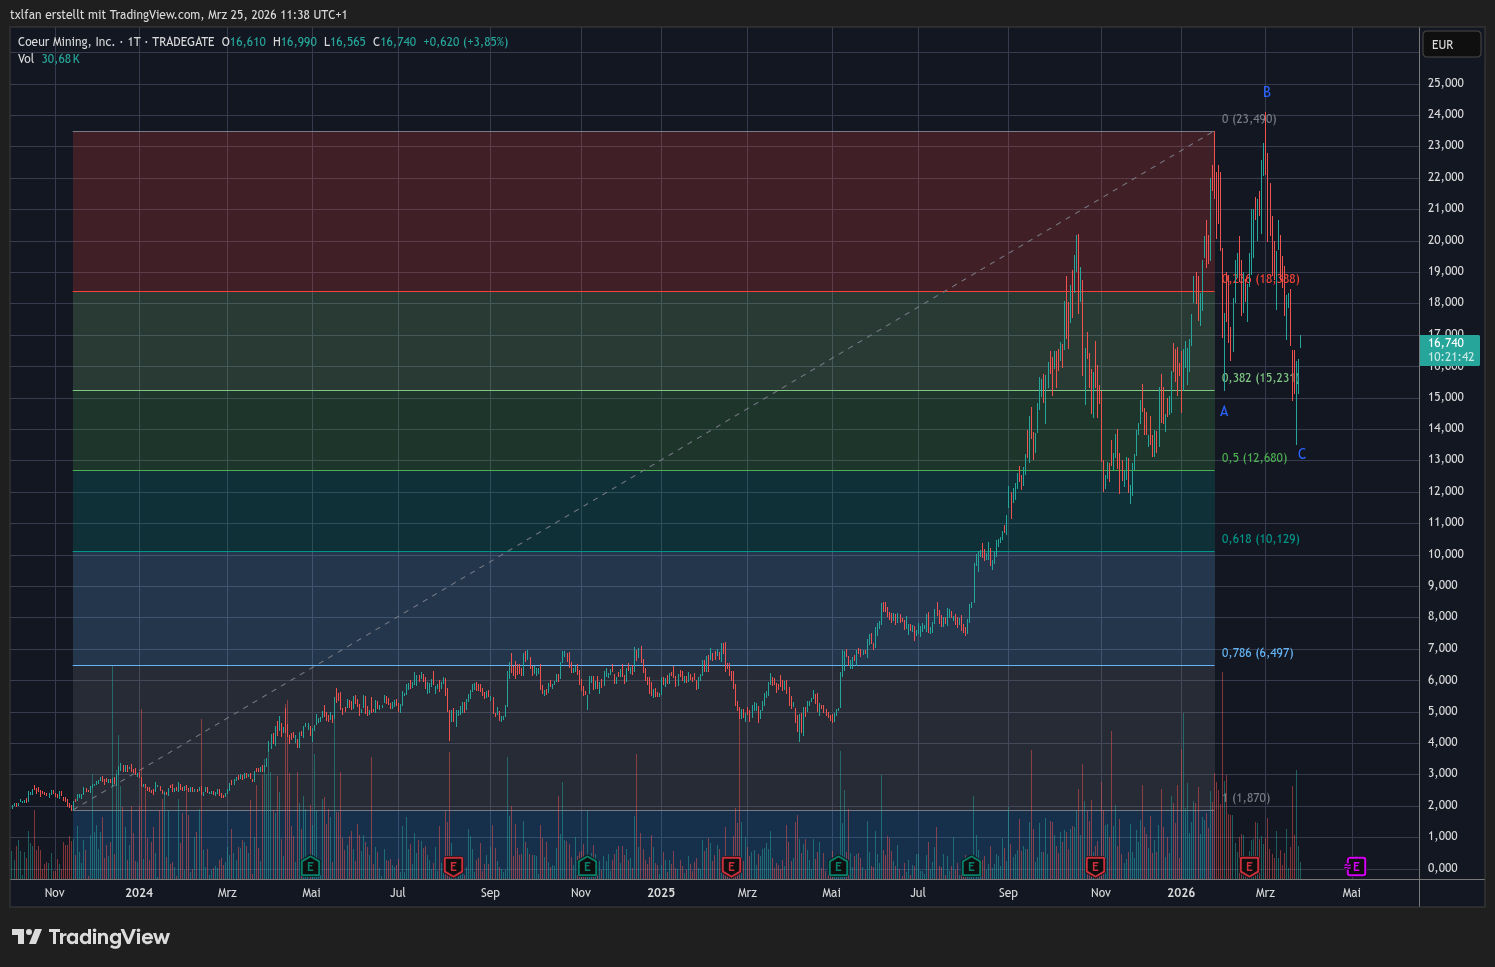Select the green earnings marker at Nov 2024

click(x=587, y=866)
